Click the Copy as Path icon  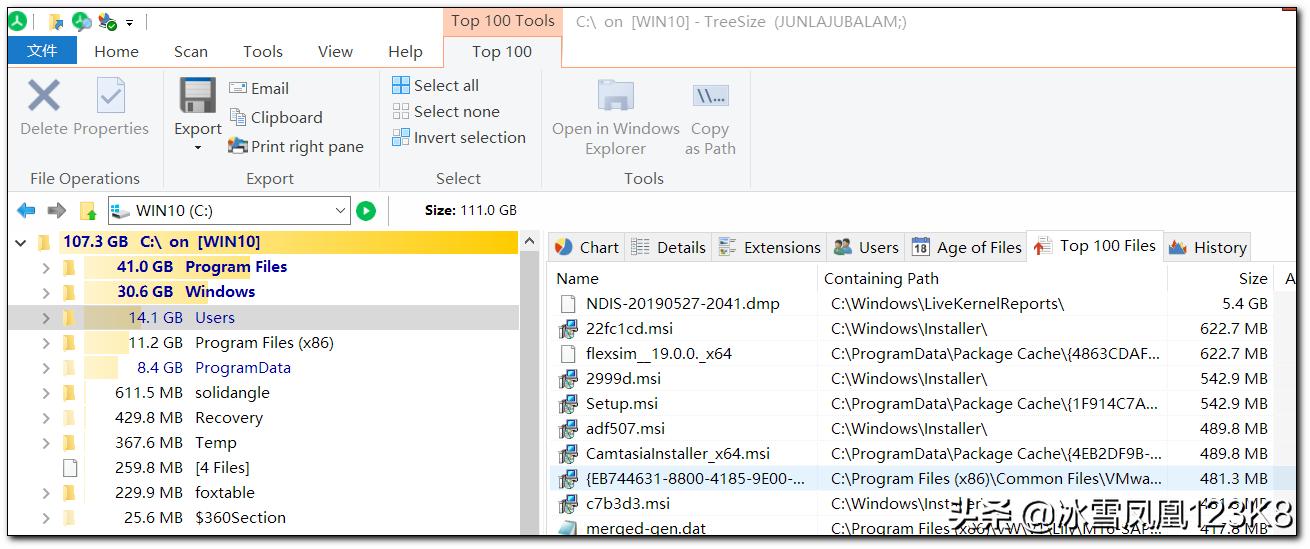(x=710, y=98)
